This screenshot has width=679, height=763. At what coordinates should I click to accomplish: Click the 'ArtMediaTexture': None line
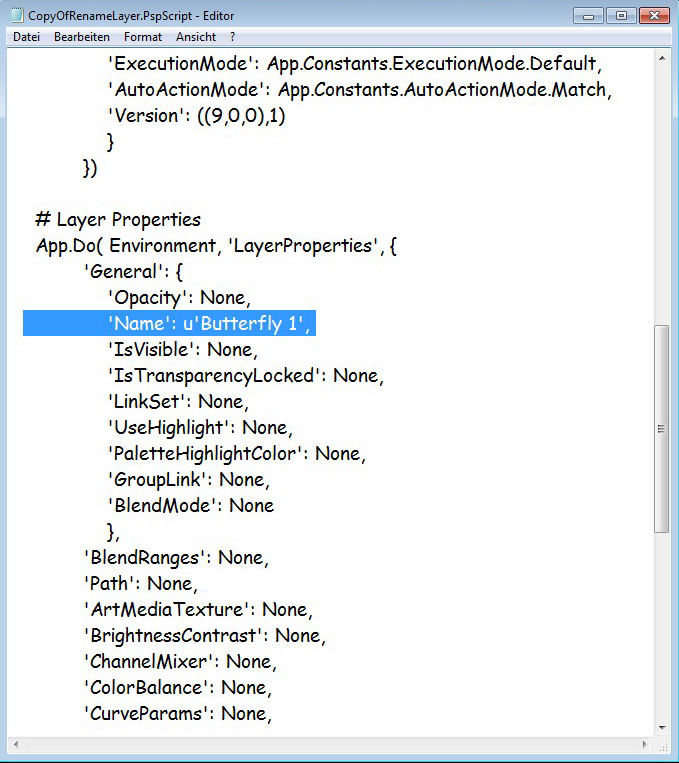point(198,610)
